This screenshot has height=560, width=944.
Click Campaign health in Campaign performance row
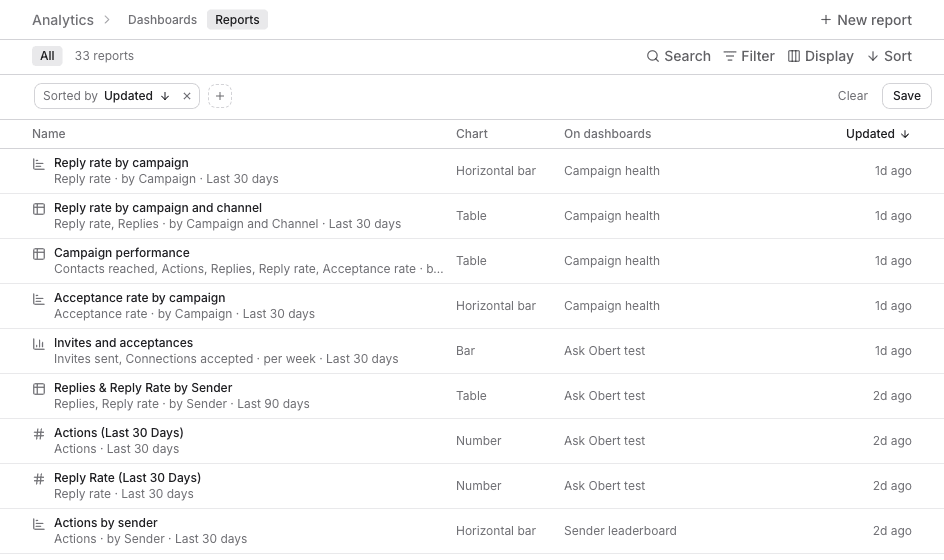pos(612,261)
